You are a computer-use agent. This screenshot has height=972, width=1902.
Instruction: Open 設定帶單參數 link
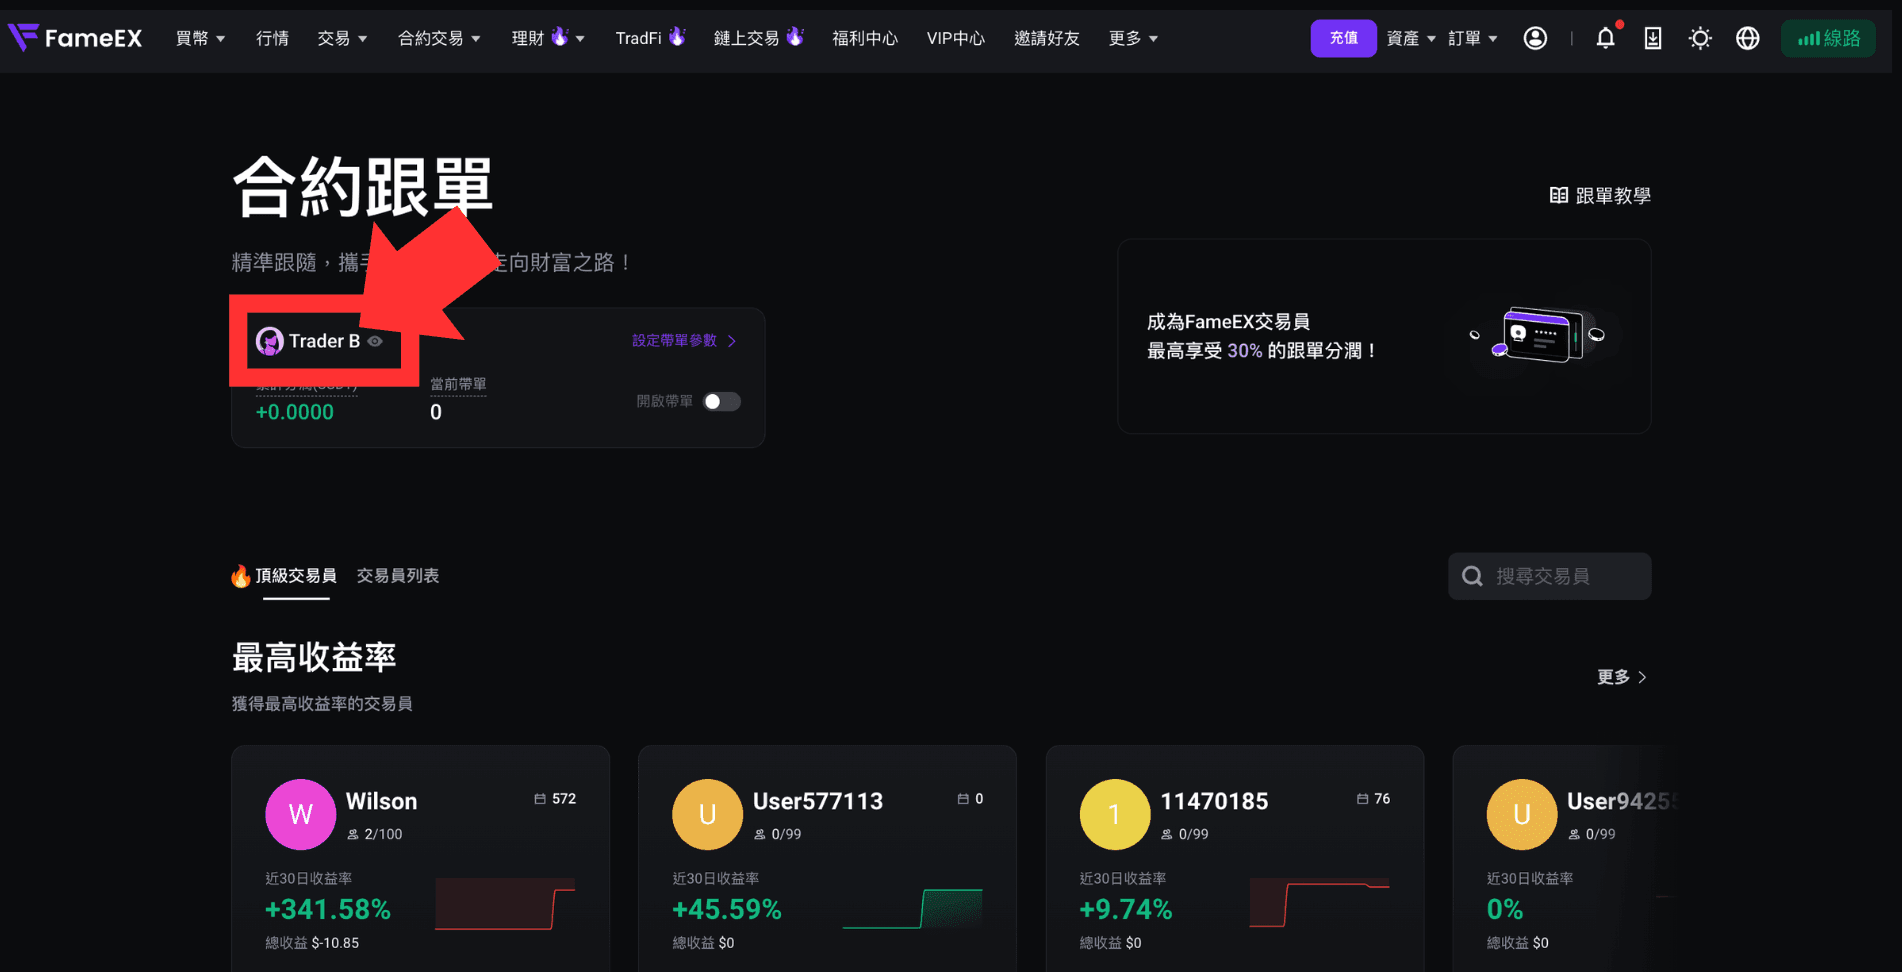684,340
